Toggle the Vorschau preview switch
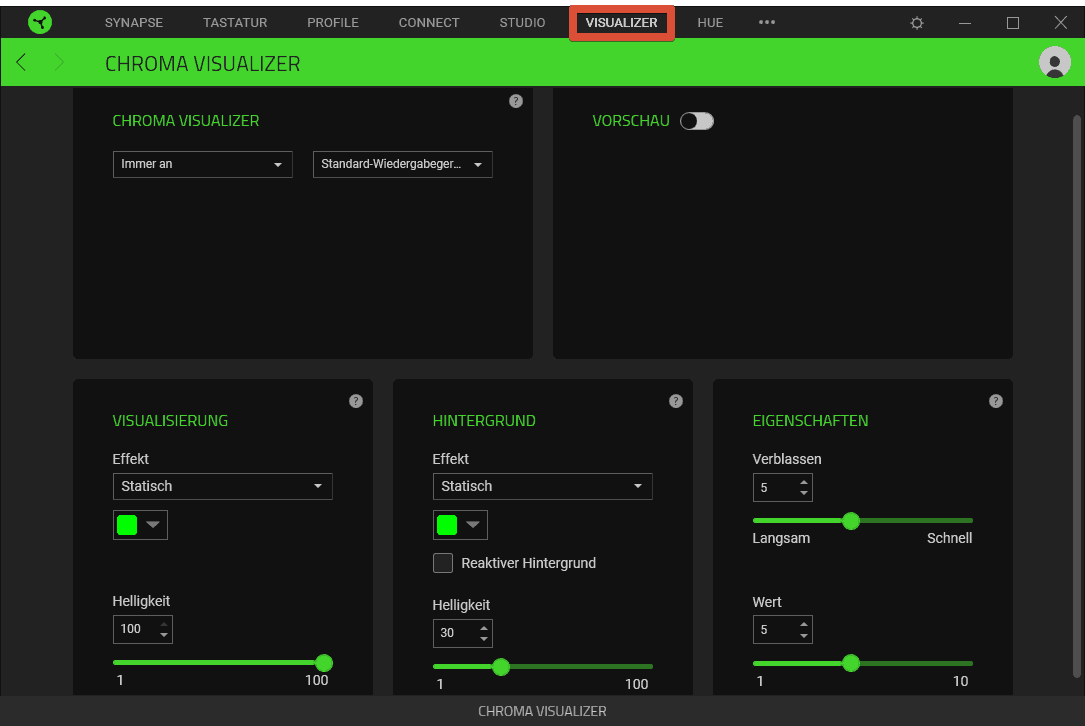Screen dimensions: 1085x726 coord(697,121)
